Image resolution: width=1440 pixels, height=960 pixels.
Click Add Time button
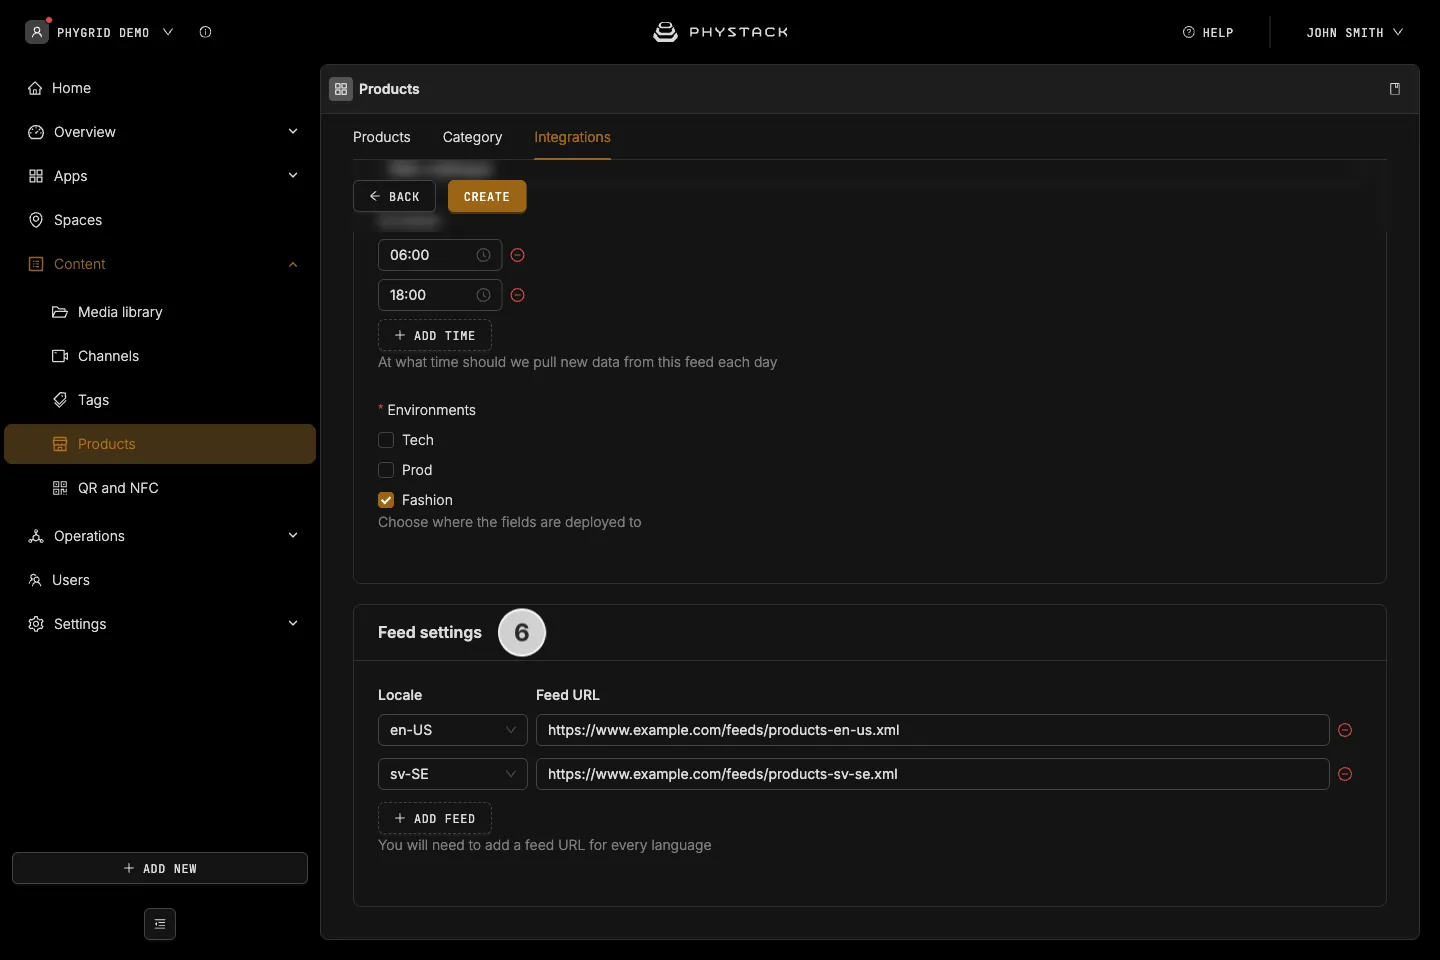pyautogui.click(x=435, y=335)
